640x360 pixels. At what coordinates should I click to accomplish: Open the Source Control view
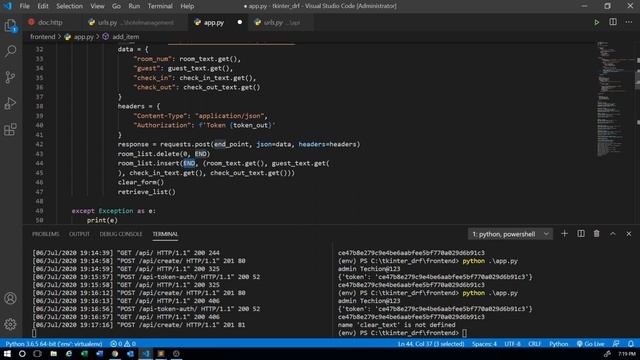[x=10, y=77]
